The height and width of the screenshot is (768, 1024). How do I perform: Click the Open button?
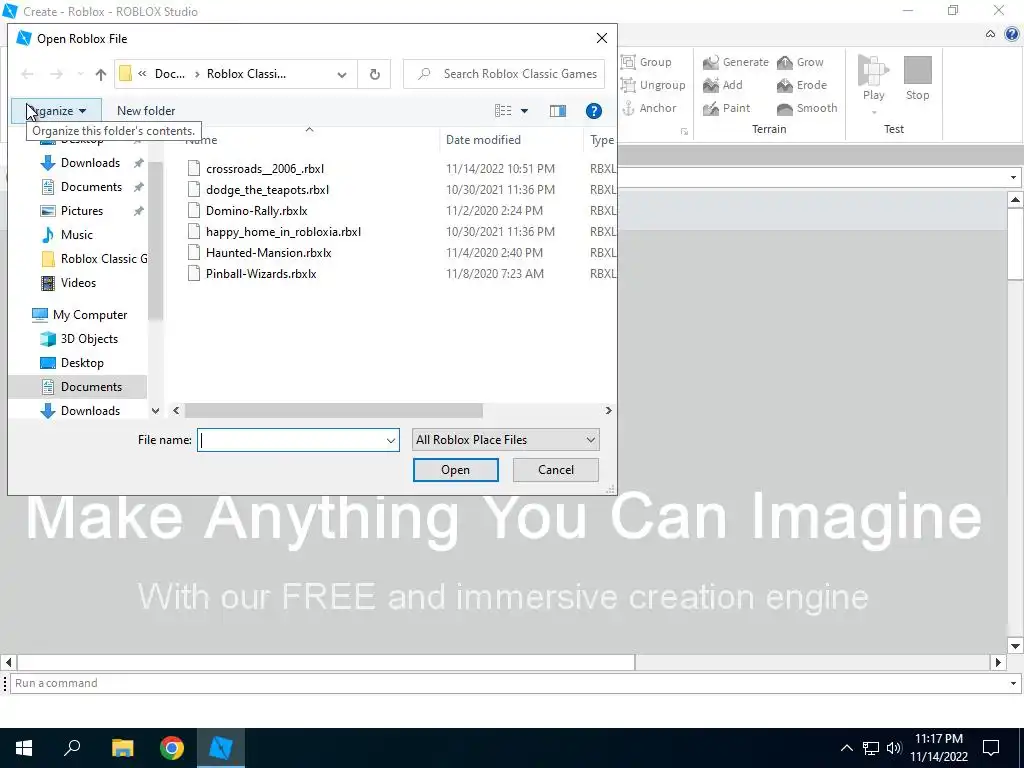pyautogui.click(x=455, y=470)
